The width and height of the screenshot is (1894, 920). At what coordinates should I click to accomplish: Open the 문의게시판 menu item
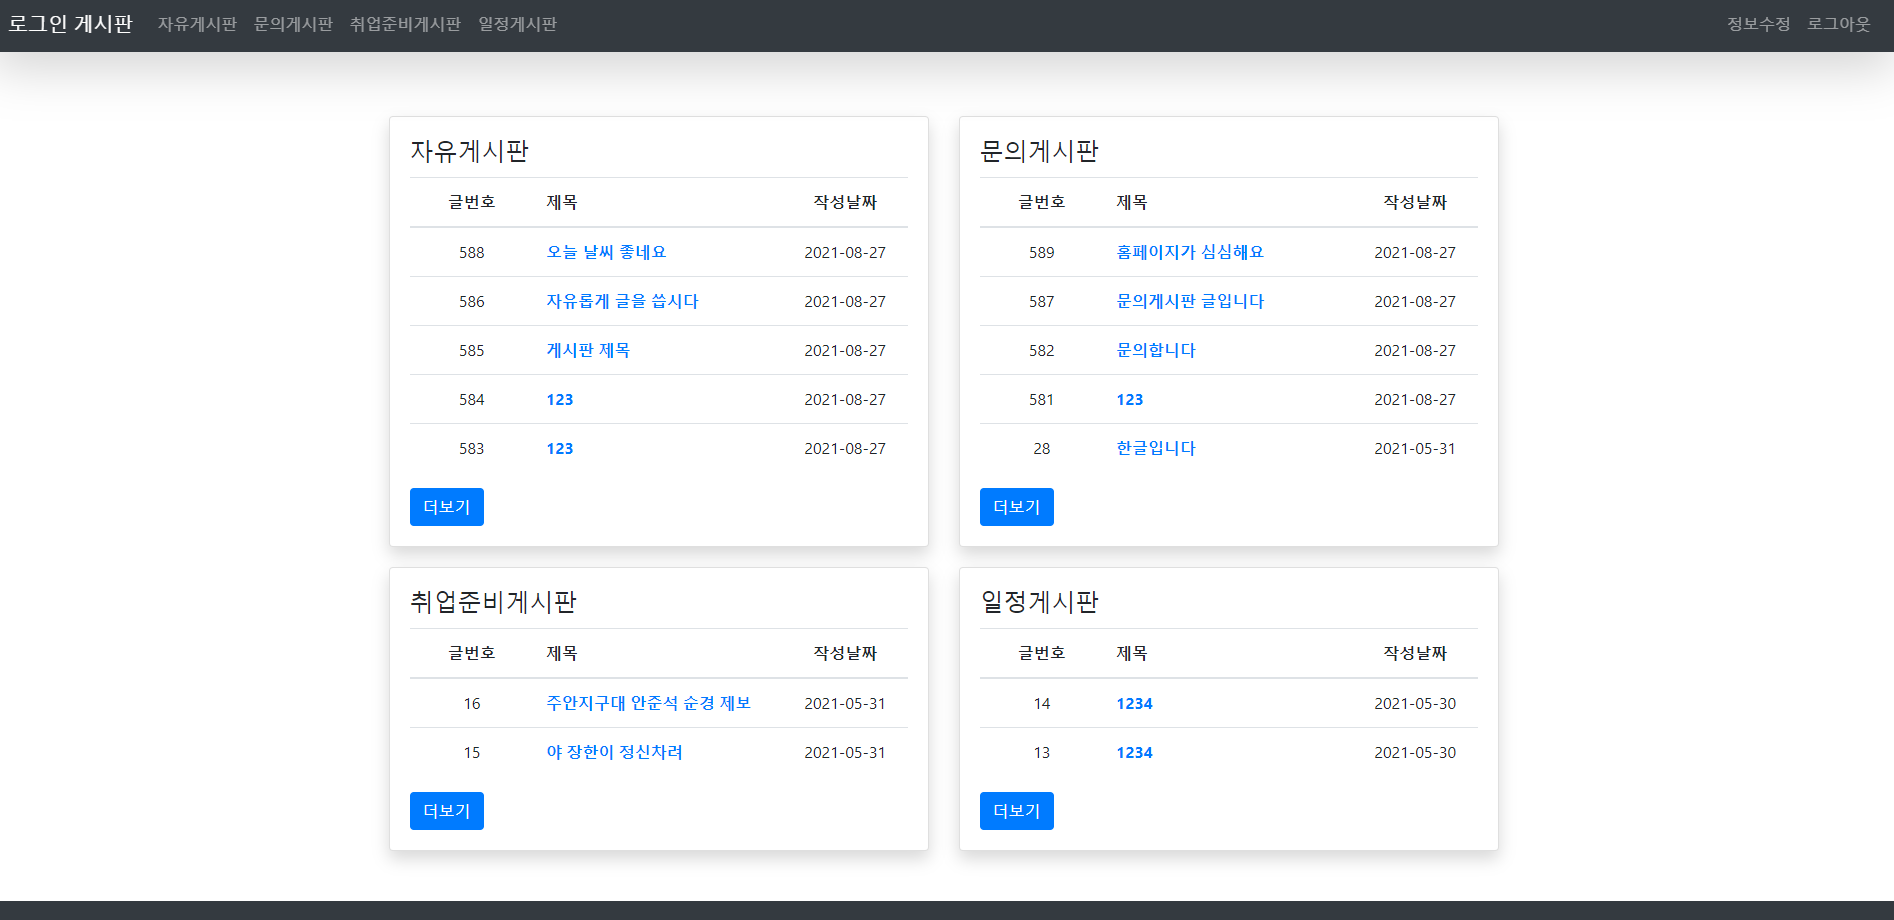pos(293,24)
